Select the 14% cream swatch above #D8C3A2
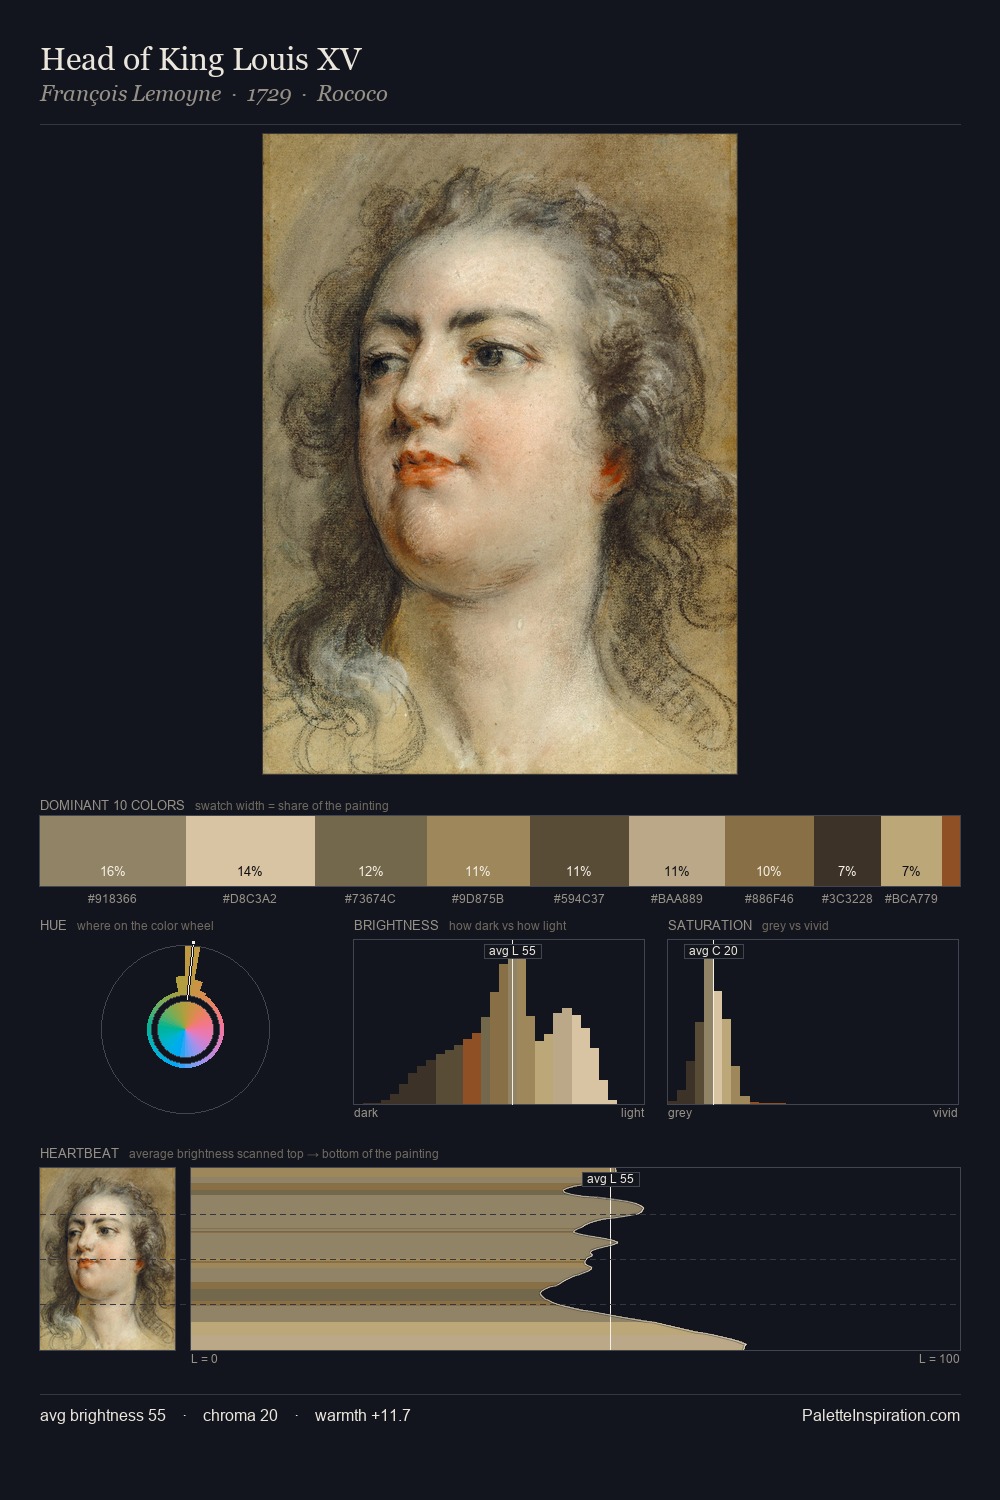This screenshot has width=1000, height=1500. point(250,851)
